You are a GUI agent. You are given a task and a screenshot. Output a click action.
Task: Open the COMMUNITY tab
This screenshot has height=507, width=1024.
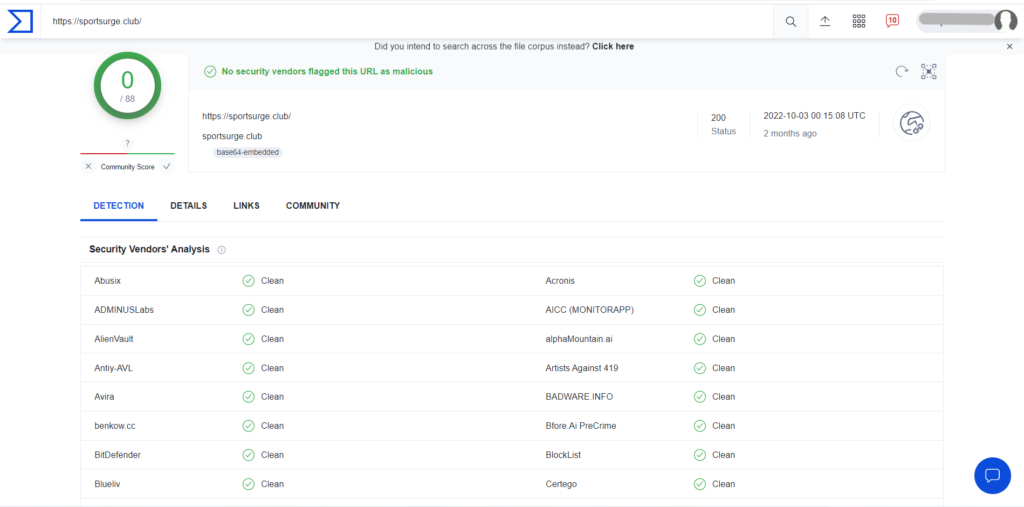313,206
